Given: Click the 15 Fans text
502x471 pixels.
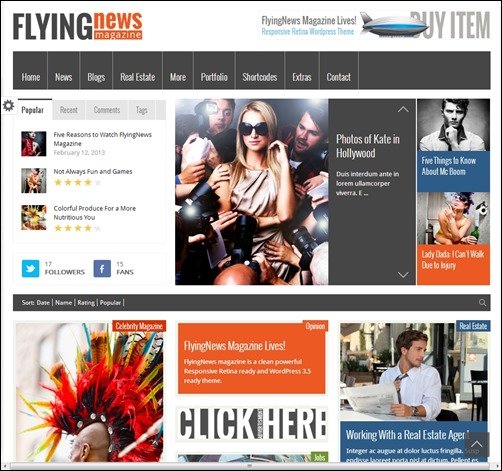Looking at the screenshot, I should coord(125,268).
